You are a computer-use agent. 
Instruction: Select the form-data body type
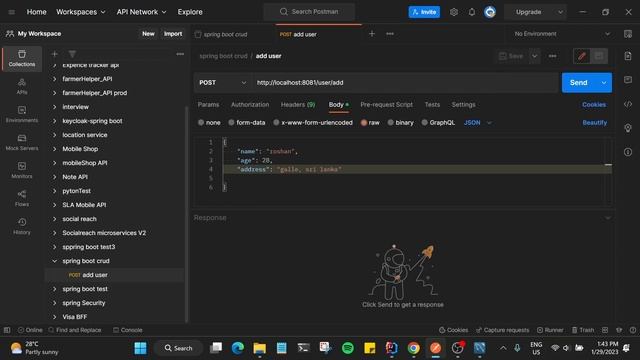[x=247, y=122]
